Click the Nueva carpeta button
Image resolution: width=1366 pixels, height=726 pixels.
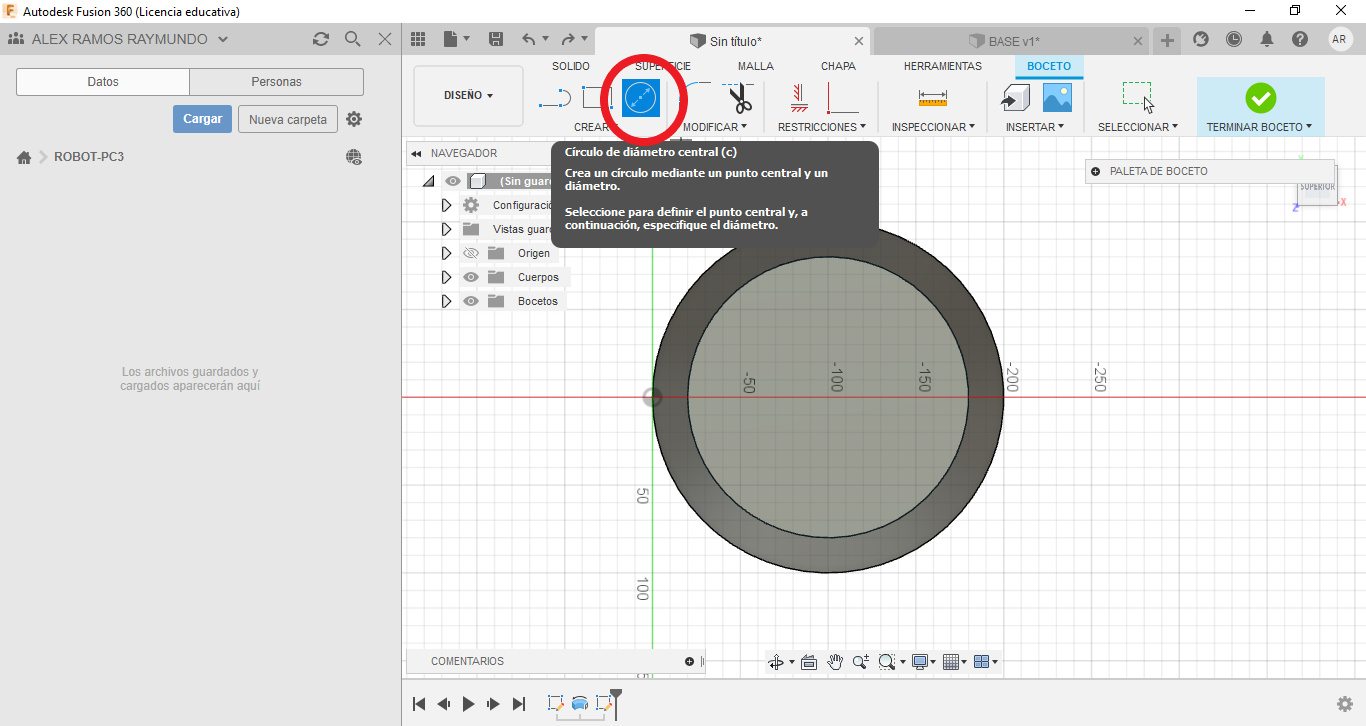[x=287, y=119]
